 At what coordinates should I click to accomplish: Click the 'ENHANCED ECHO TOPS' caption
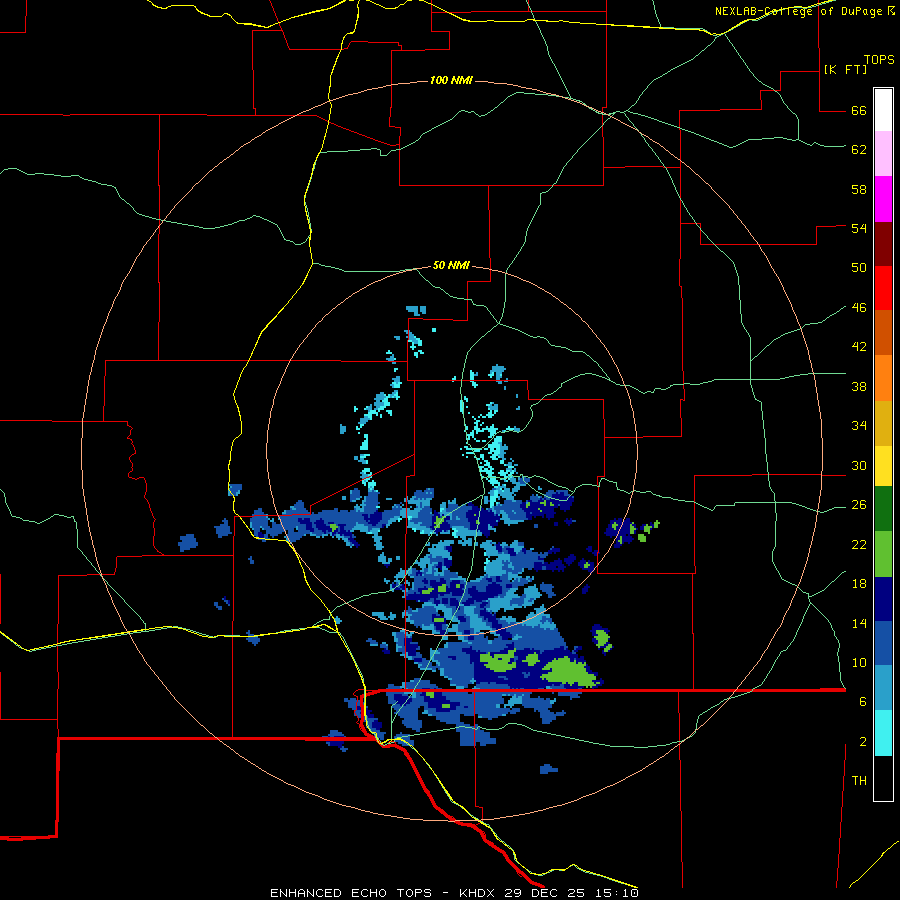[x=351, y=893]
